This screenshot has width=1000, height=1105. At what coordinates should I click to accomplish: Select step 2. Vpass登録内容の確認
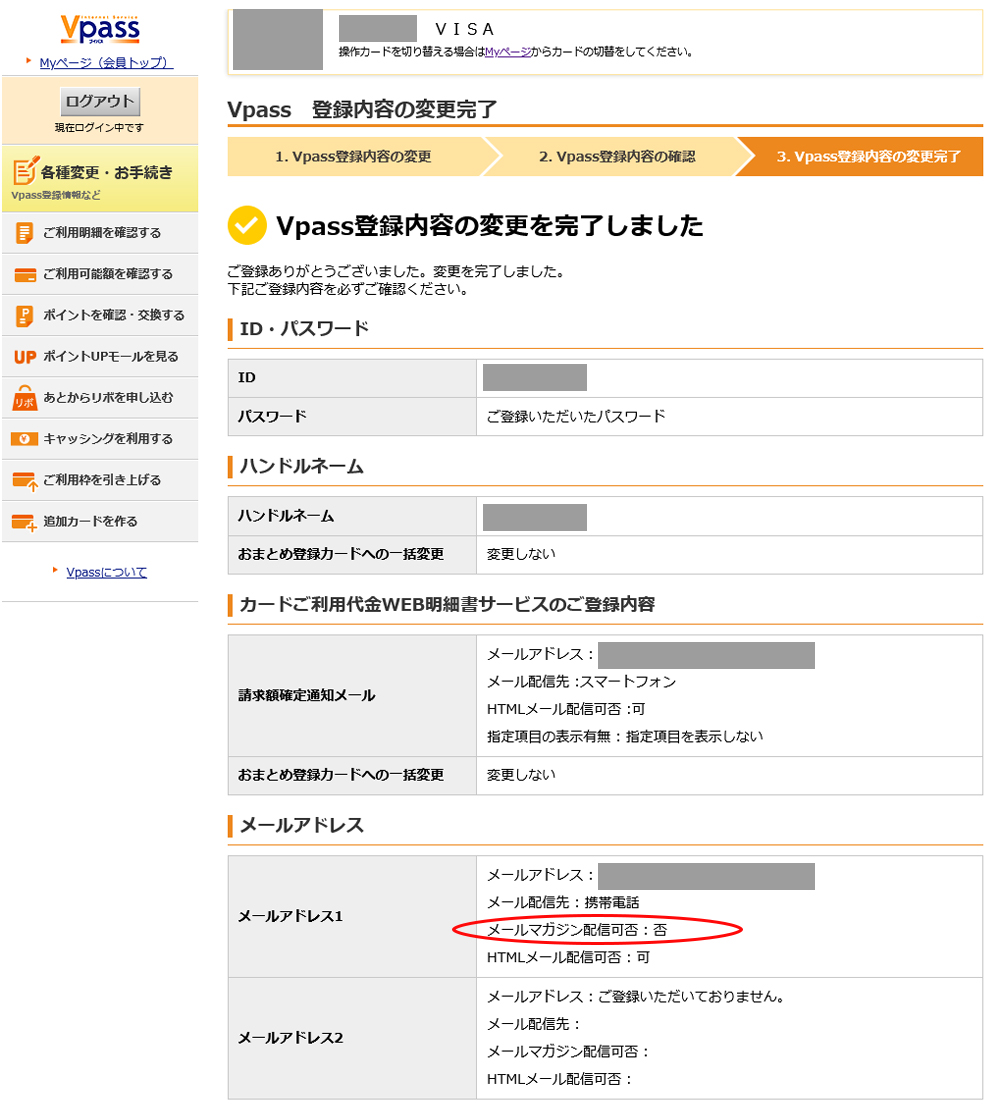click(x=617, y=156)
